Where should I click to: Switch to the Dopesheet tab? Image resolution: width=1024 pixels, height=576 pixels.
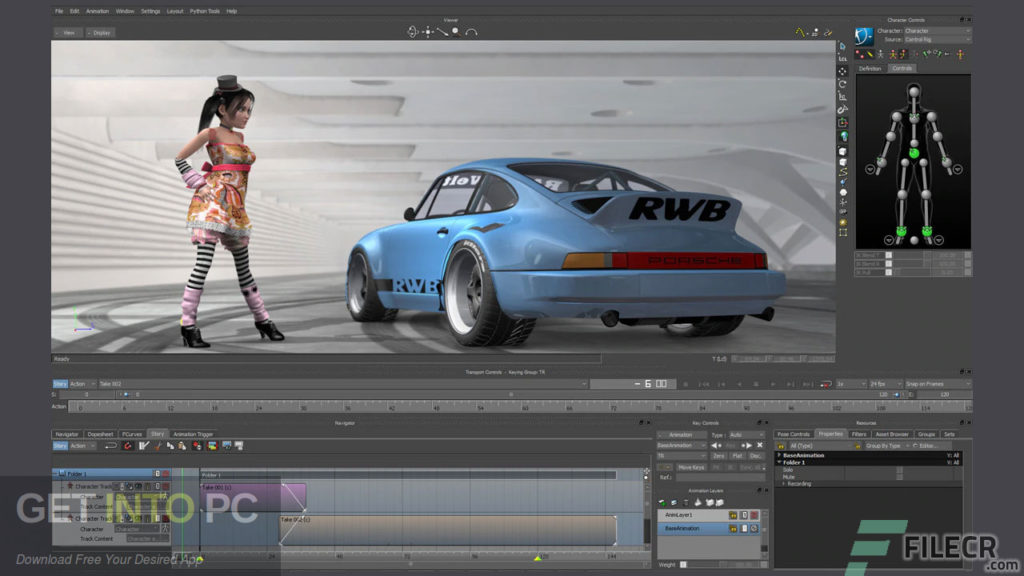coord(100,434)
